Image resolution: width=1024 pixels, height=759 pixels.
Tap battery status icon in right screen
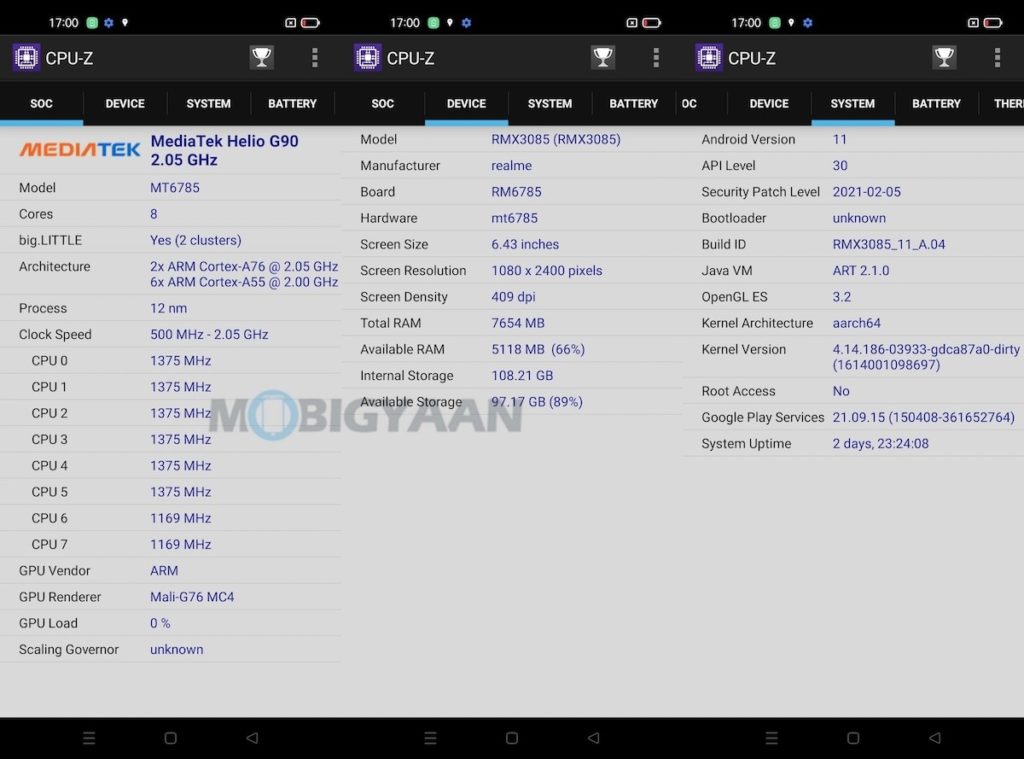coord(993,23)
